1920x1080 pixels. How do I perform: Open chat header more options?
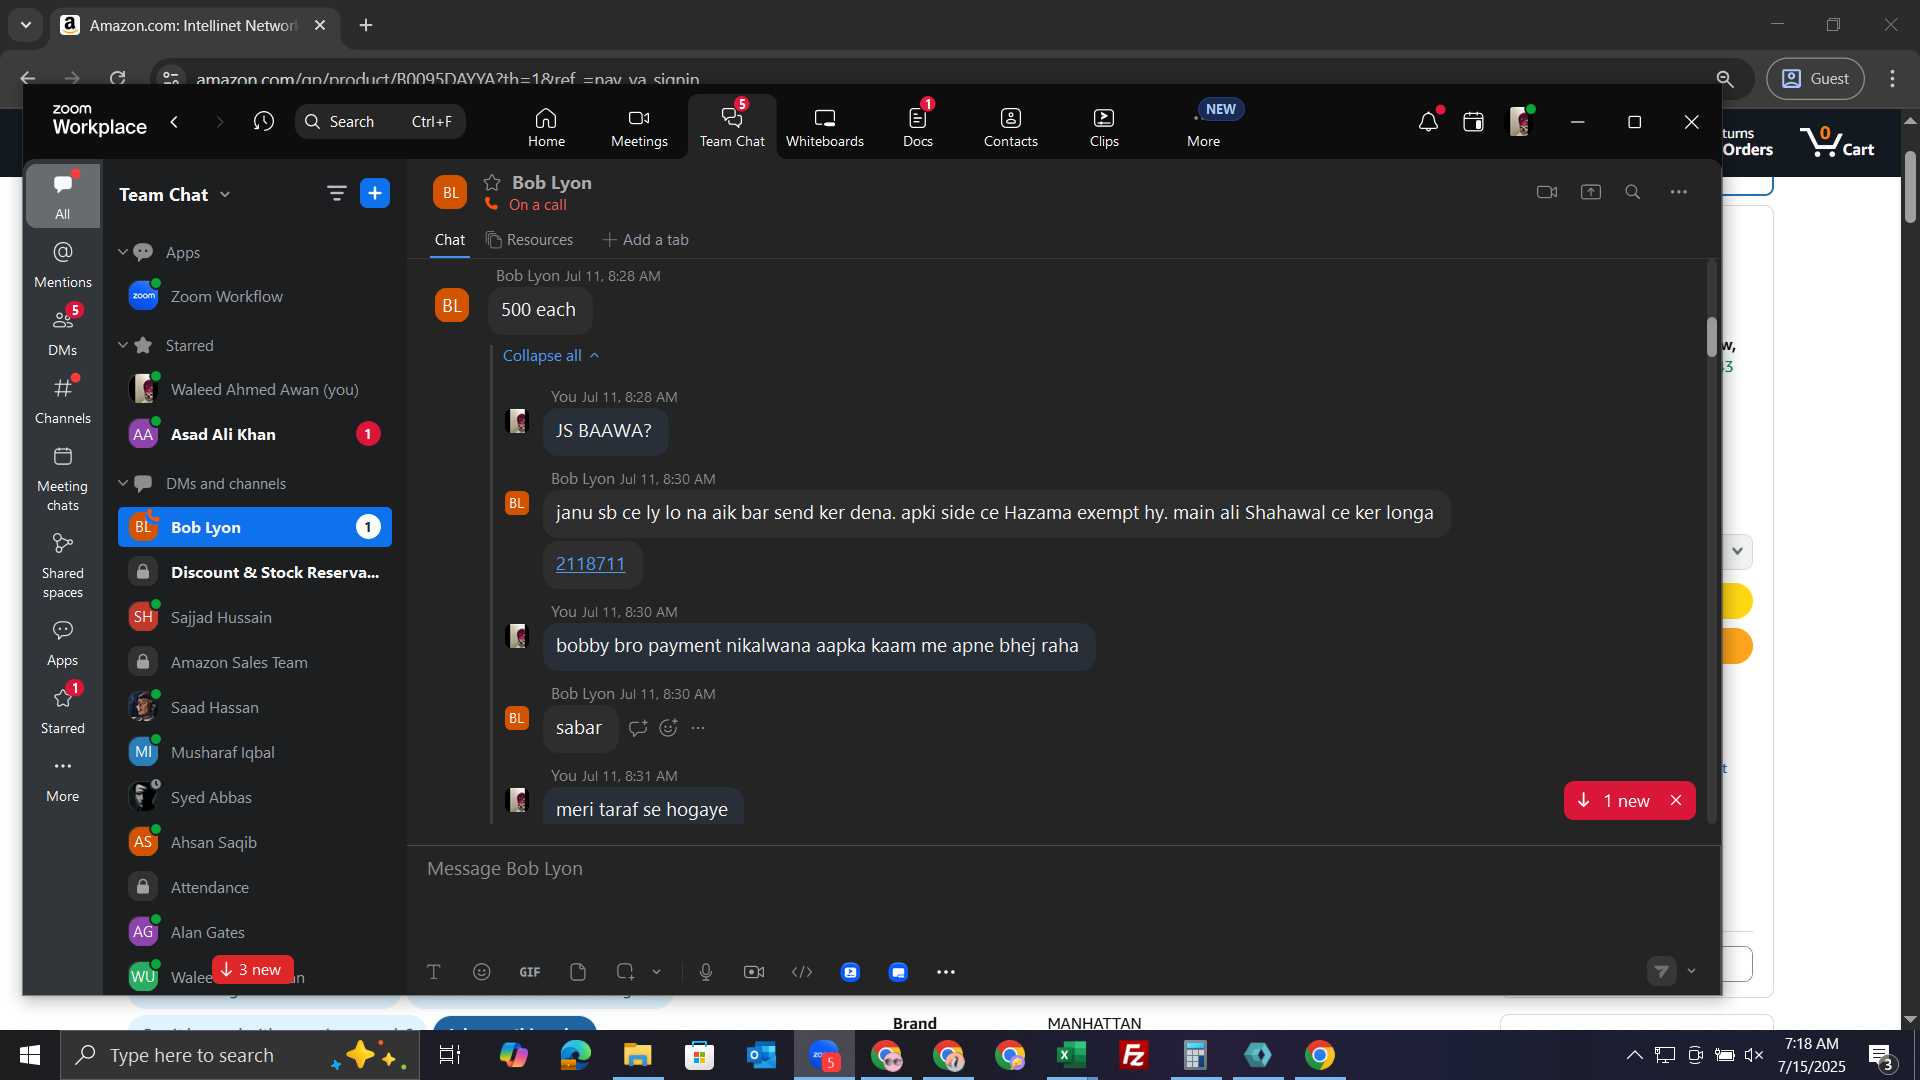coord(1679,192)
